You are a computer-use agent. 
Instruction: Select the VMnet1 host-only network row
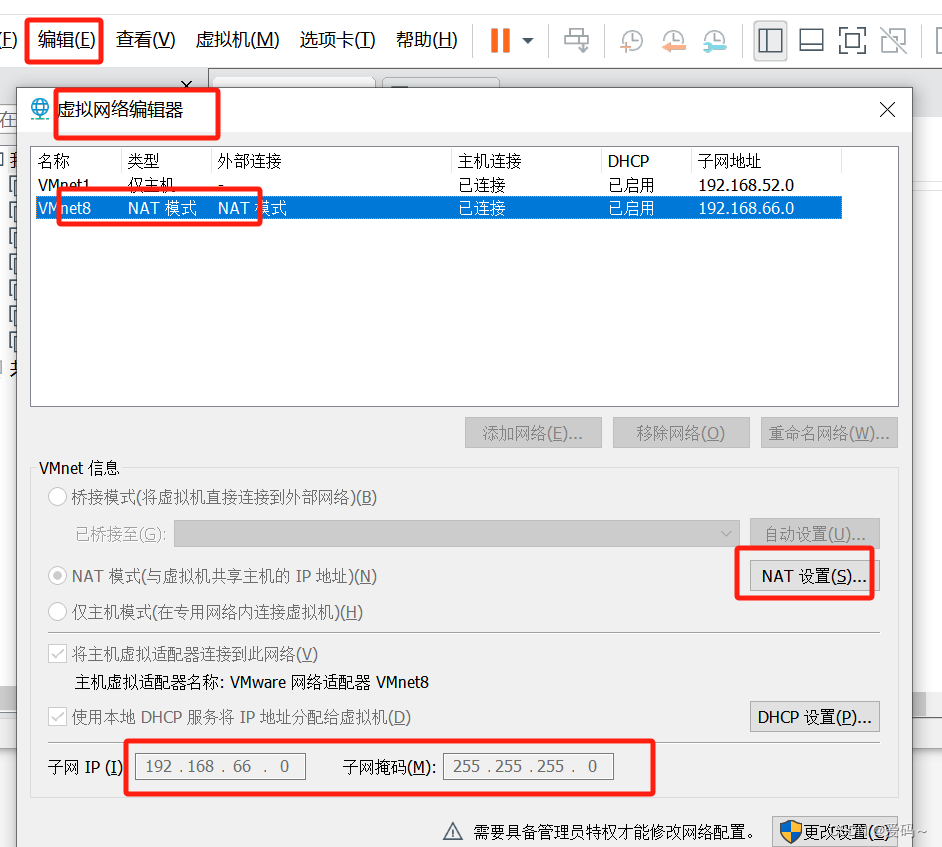[439, 184]
